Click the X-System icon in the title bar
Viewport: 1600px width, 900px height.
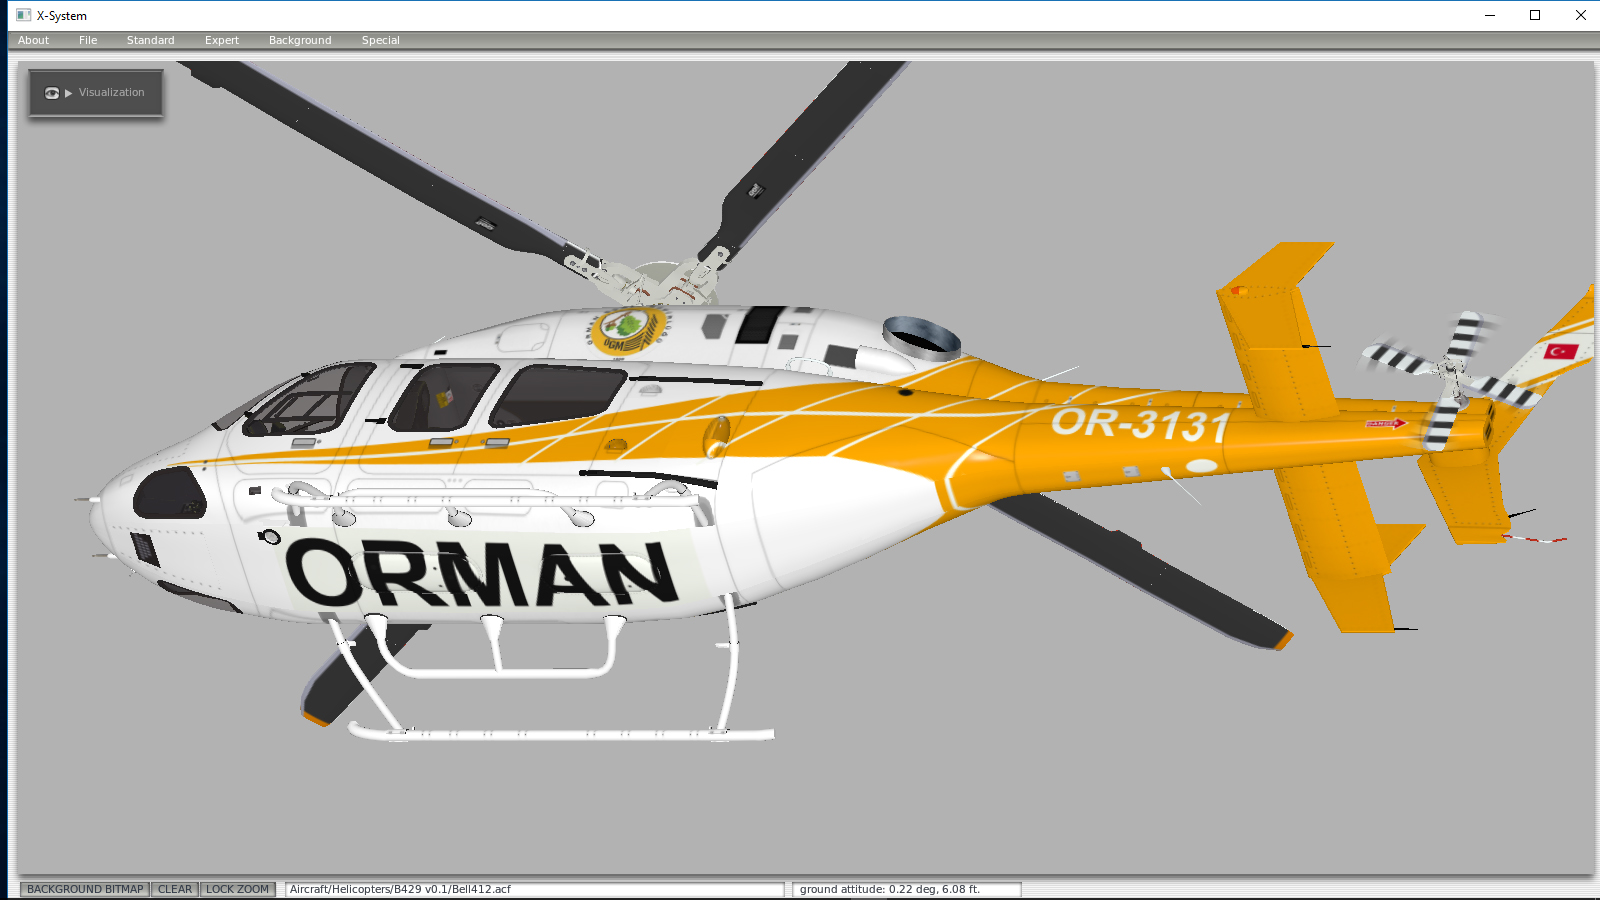22,15
